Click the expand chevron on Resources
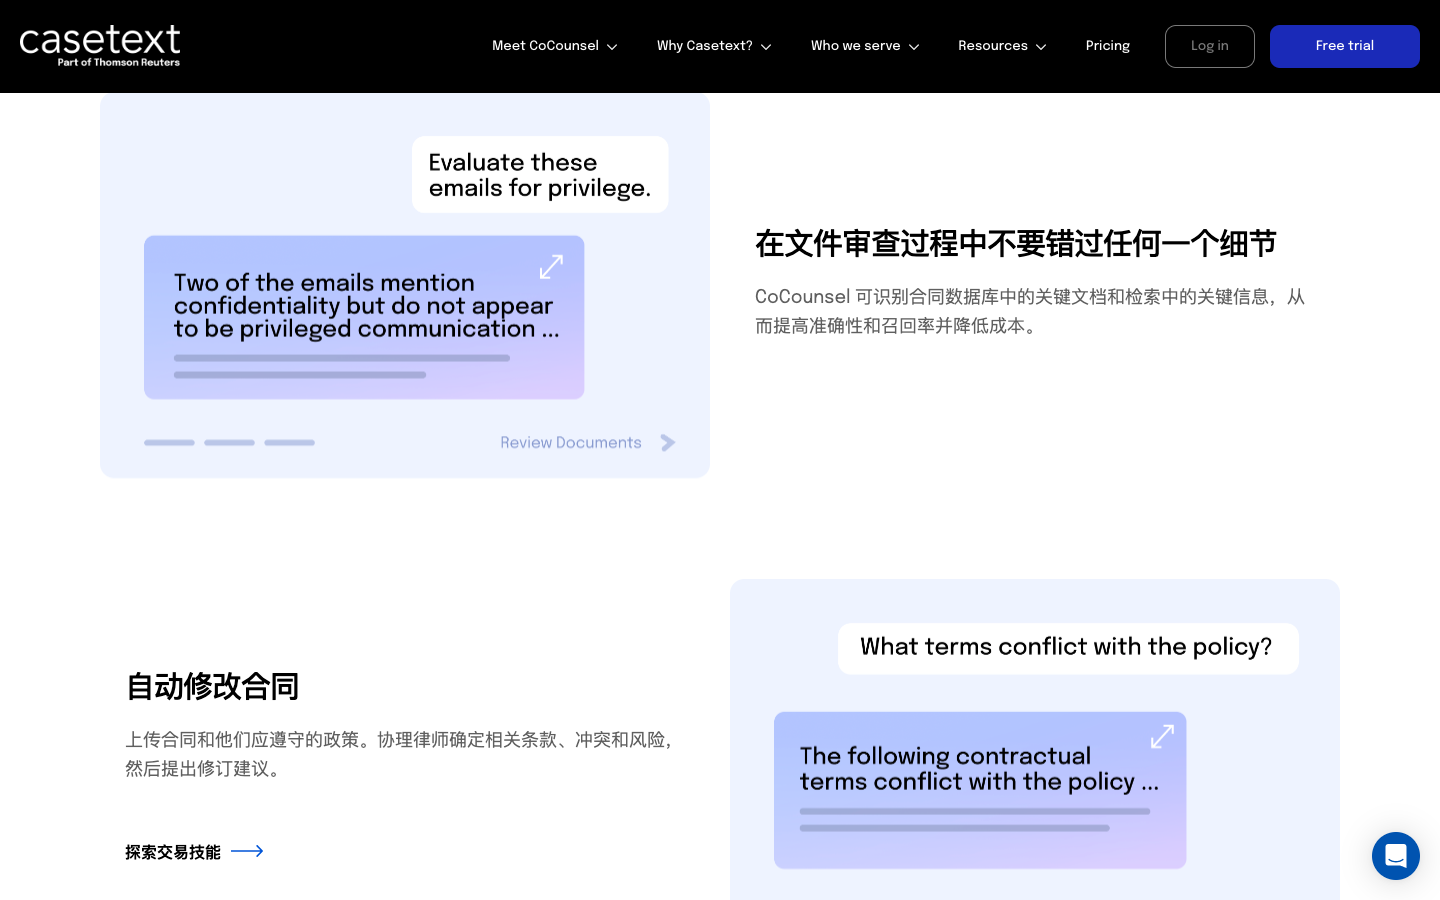This screenshot has height=900, width=1440. (1040, 46)
